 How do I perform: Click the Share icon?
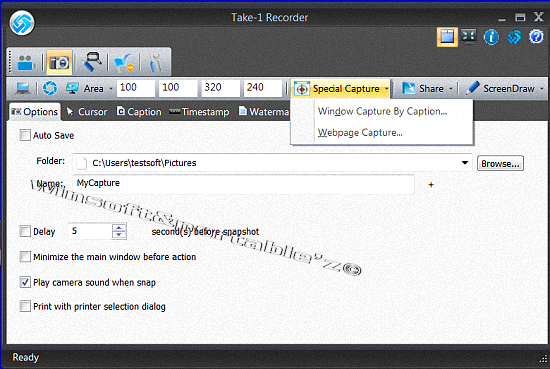408,88
